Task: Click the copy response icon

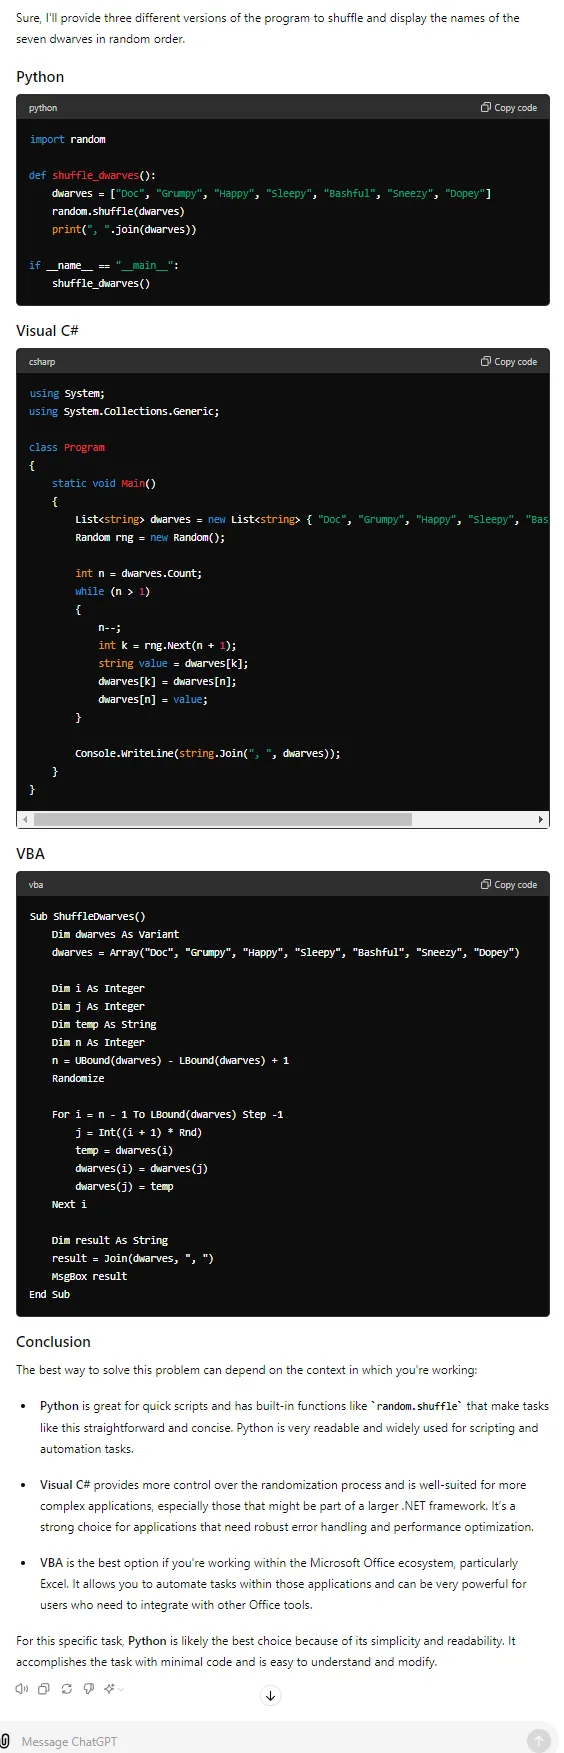Action: [x=43, y=1689]
